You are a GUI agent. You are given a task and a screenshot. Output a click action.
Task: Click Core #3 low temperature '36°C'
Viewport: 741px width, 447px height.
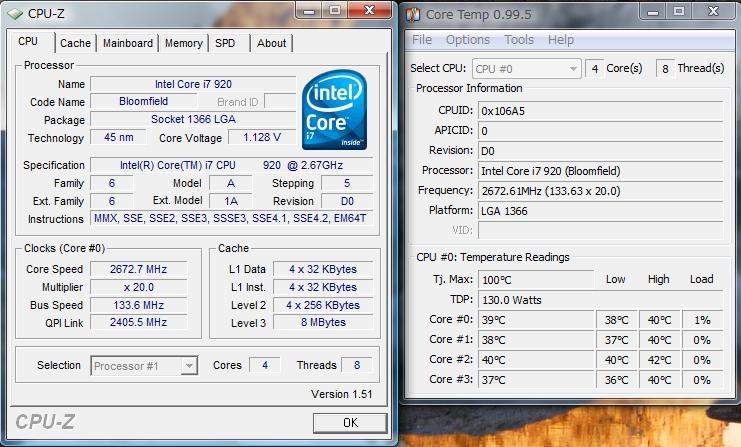(617, 380)
